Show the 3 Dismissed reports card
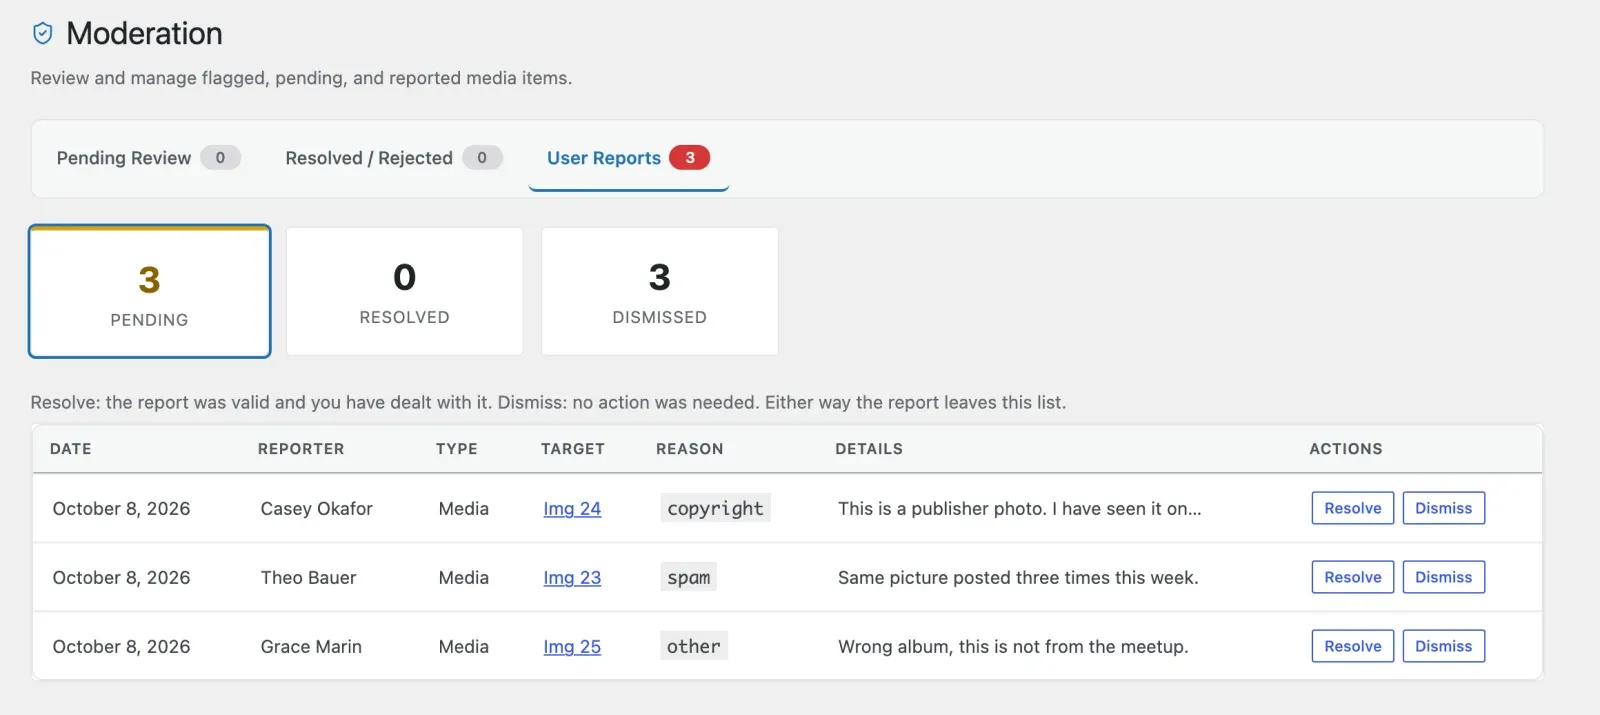This screenshot has height=715, width=1600. click(659, 291)
